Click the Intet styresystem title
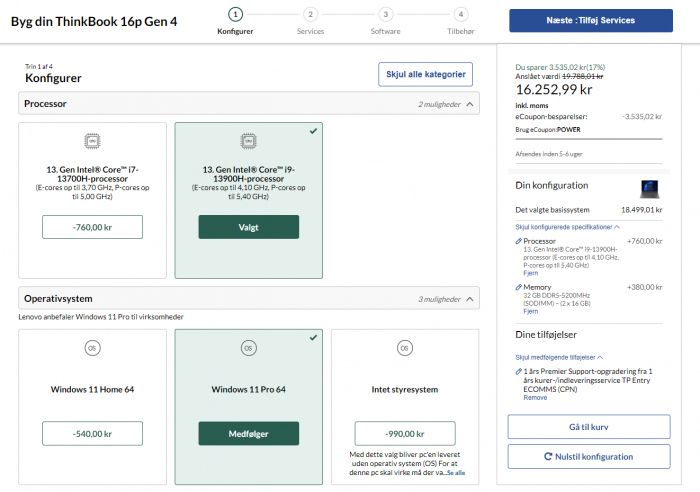Image resolution: width=700 pixels, height=492 pixels. click(405, 389)
